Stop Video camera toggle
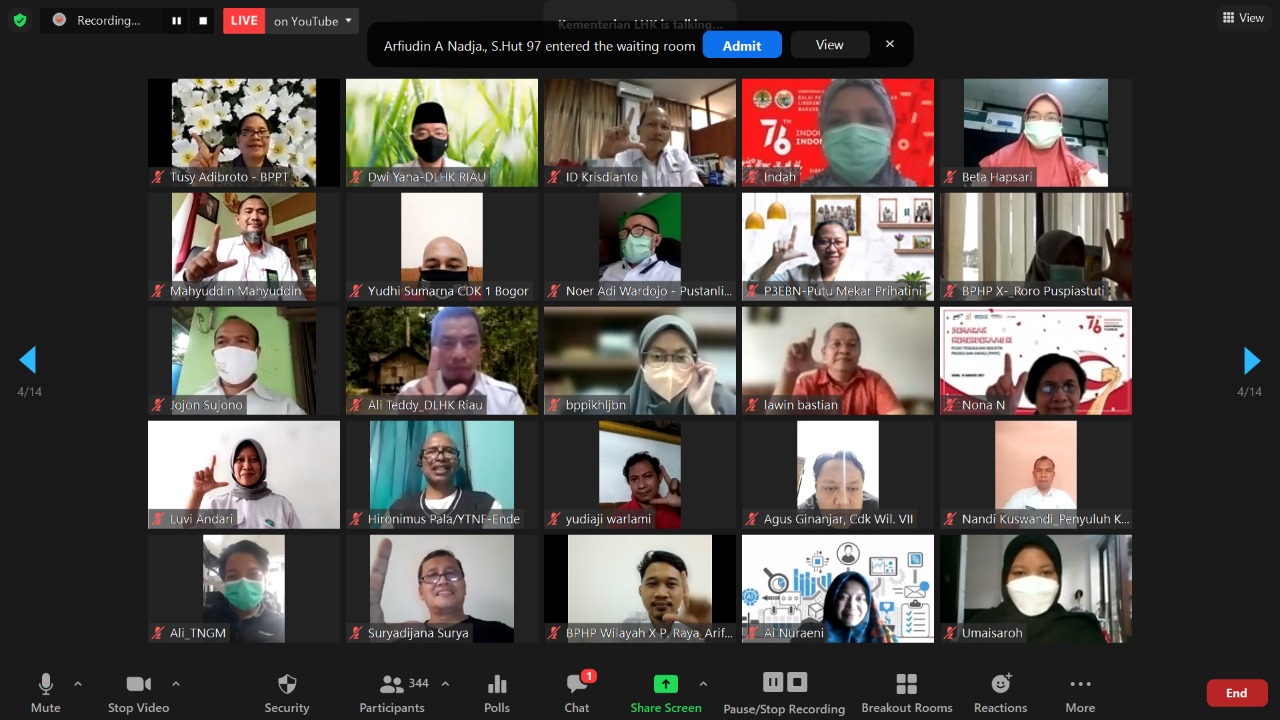The width and height of the screenshot is (1280, 720). 139,693
